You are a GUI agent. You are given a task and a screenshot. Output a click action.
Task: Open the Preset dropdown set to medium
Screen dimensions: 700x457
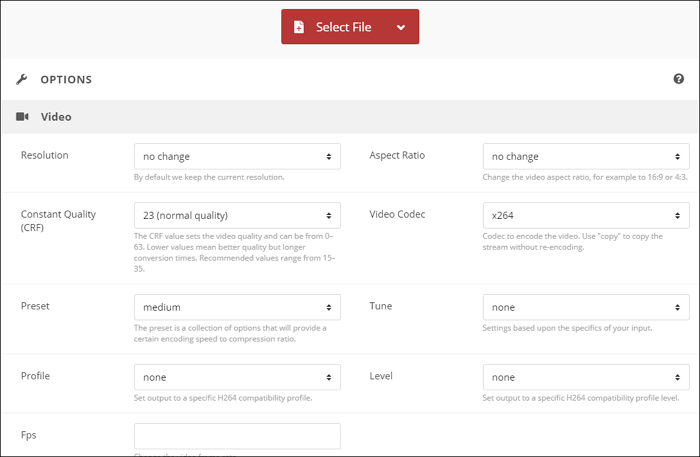237,307
